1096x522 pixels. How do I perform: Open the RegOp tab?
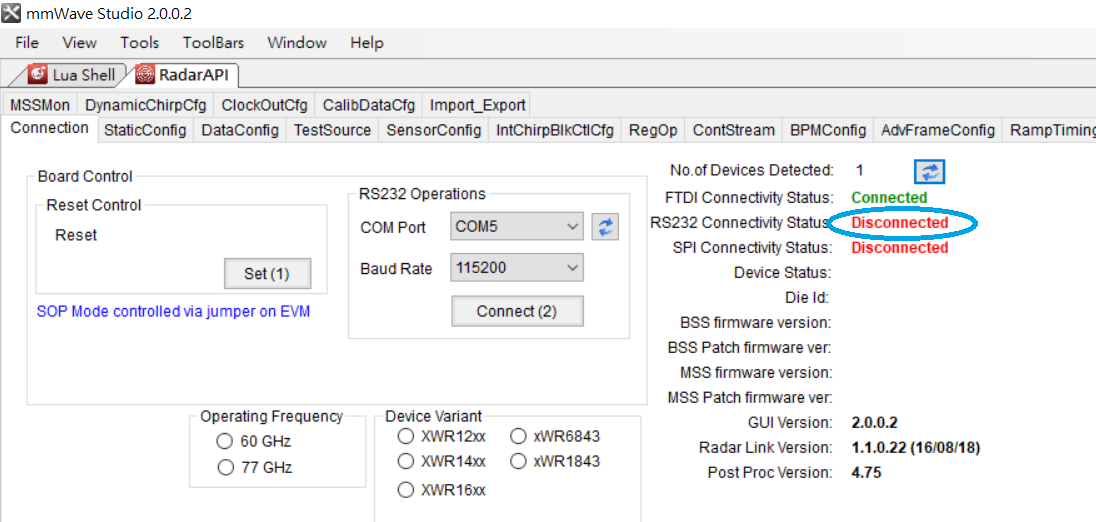point(653,130)
